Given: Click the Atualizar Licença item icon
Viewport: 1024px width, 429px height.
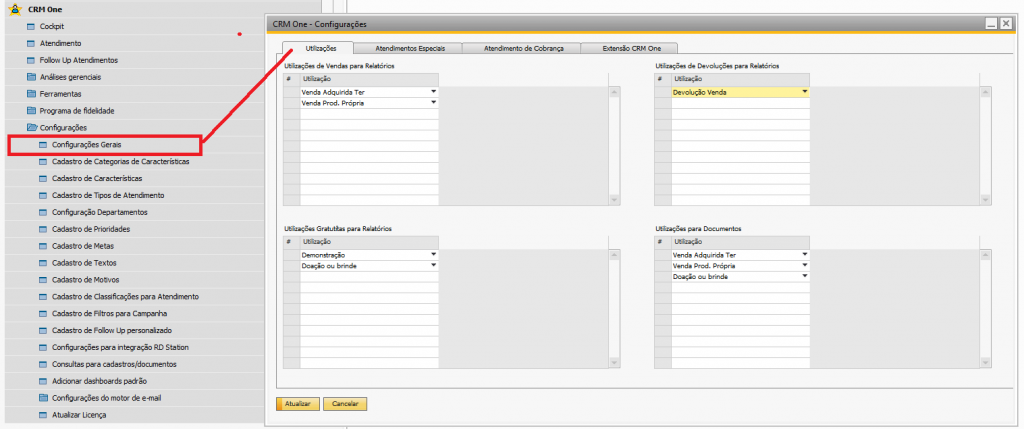Looking at the screenshot, I should point(43,414).
